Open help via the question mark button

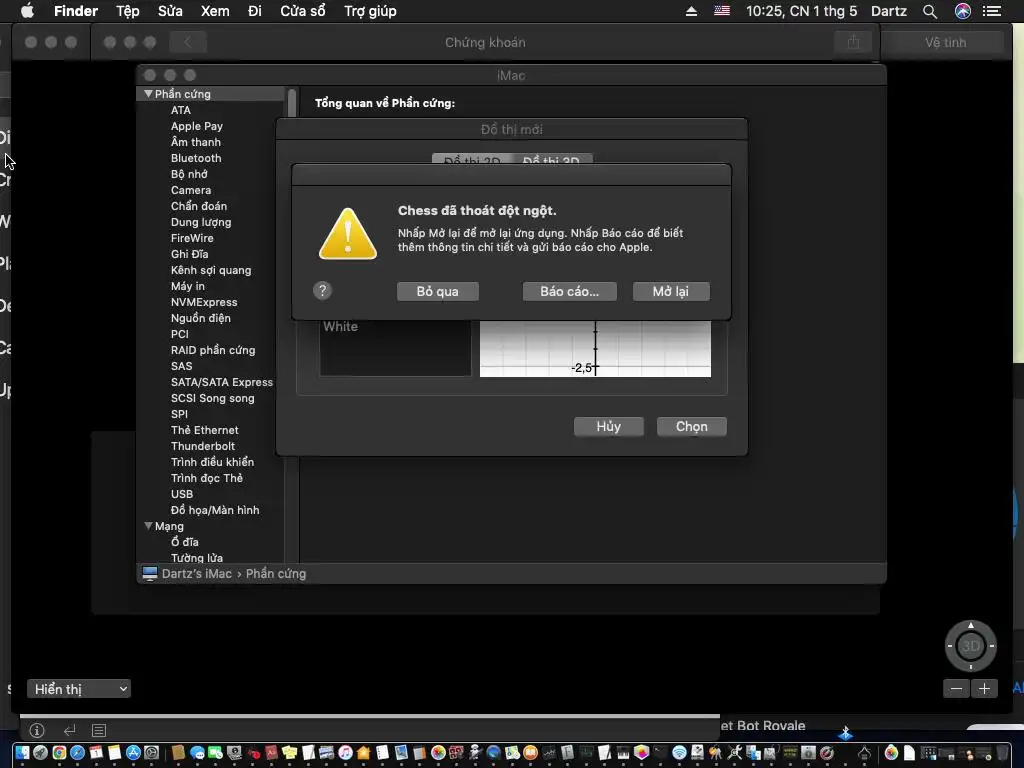[x=322, y=291]
